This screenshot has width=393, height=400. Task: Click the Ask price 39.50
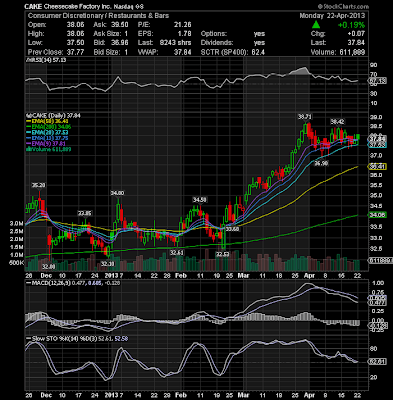coord(121,25)
